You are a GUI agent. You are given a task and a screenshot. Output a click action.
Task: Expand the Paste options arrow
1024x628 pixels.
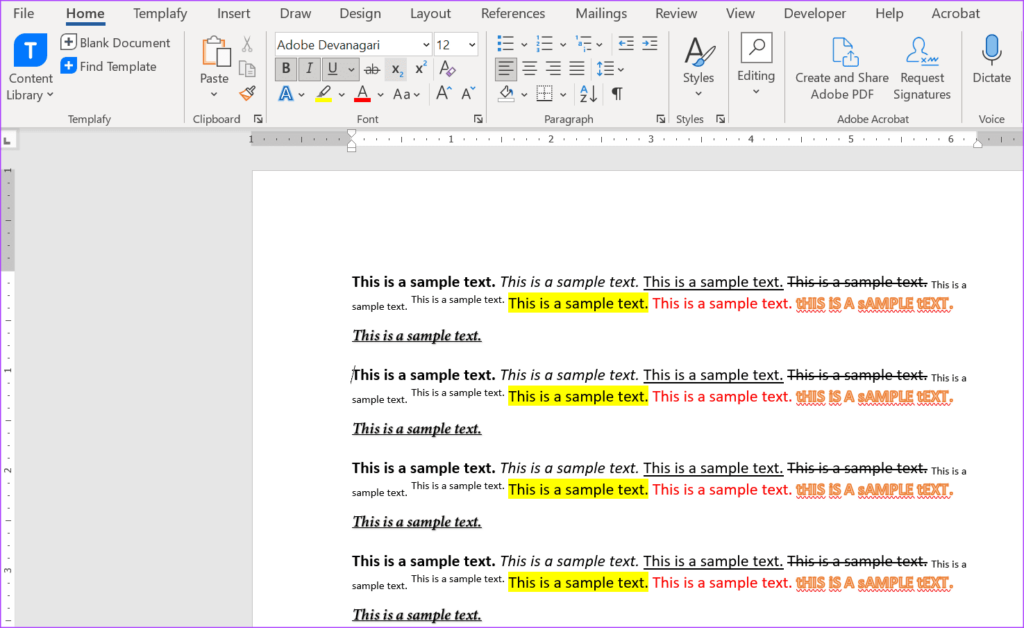(x=214, y=95)
